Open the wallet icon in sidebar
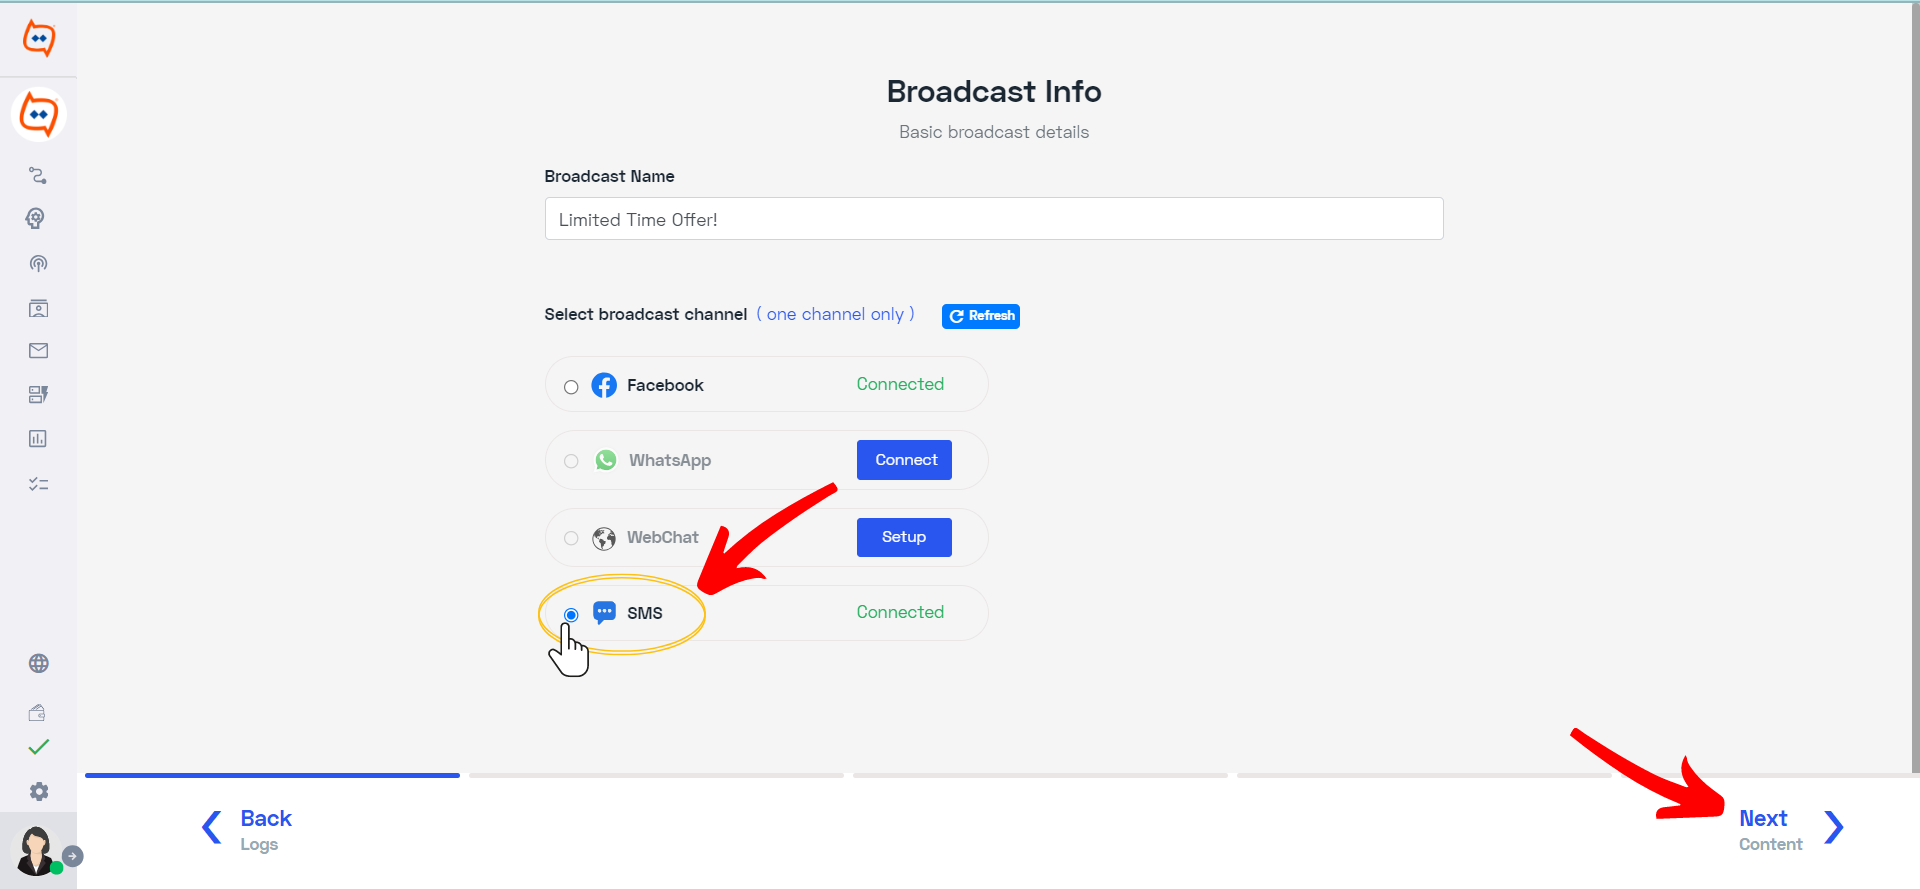This screenshot has width=1920, height=889. coord(37,713)
